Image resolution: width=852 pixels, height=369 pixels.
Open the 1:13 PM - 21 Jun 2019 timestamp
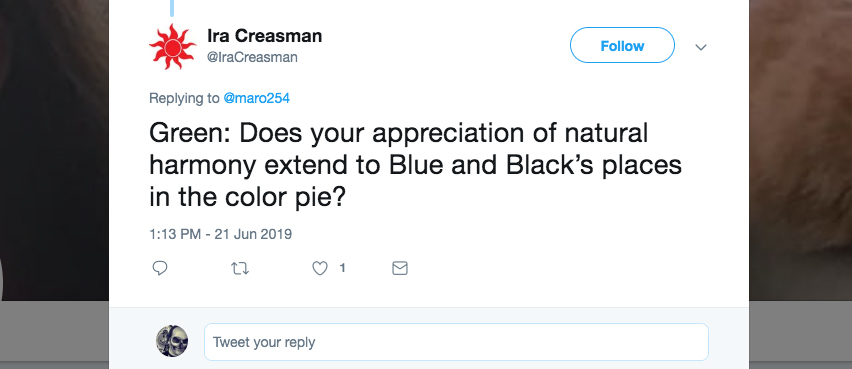[221, 234]
